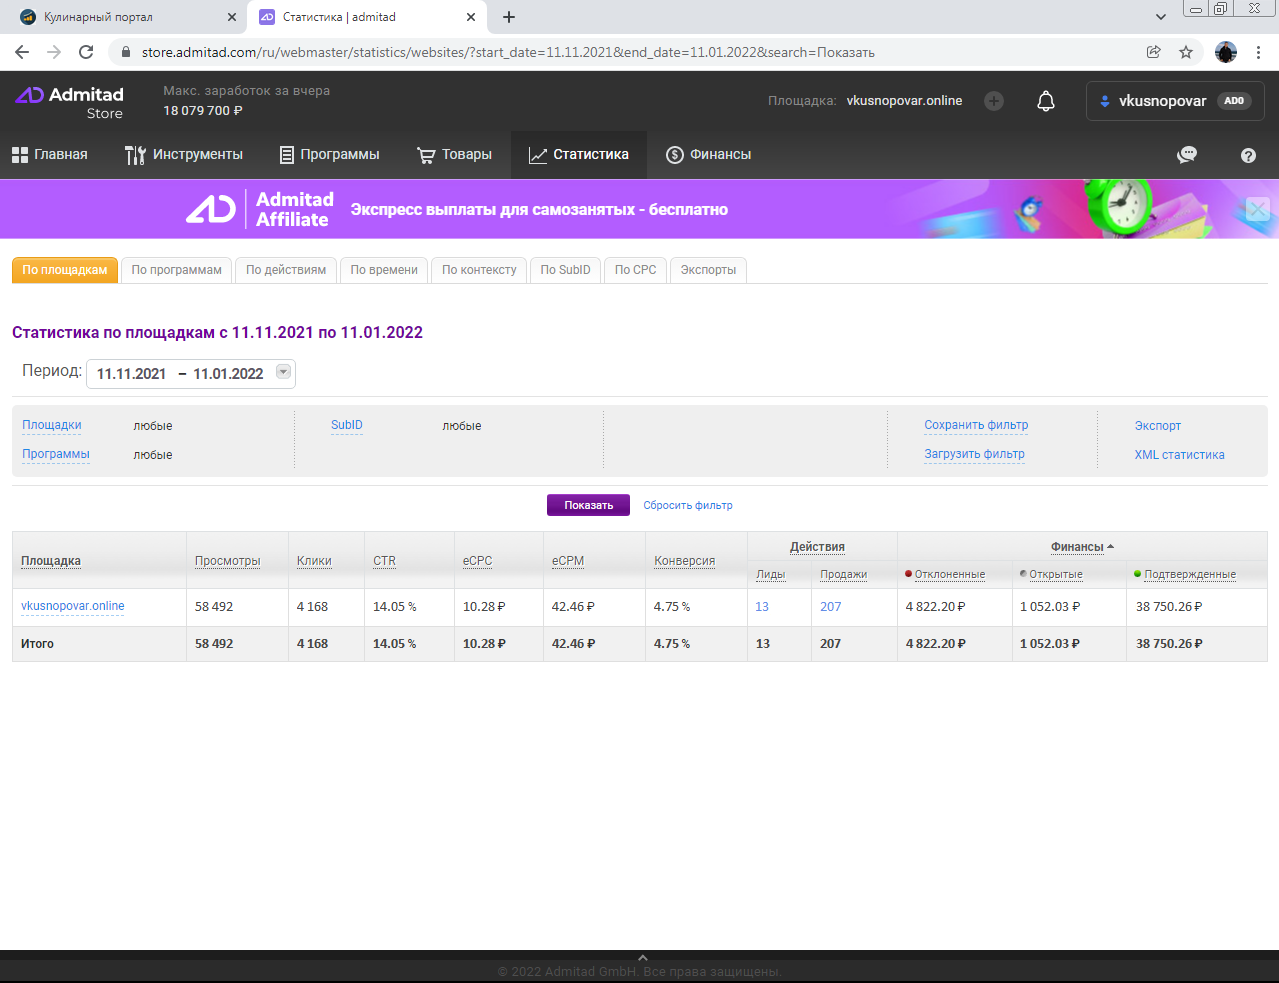Screen dimensions: 1279x983
Task: Sort by Подтвержденные column
Action: [1190, 575]
